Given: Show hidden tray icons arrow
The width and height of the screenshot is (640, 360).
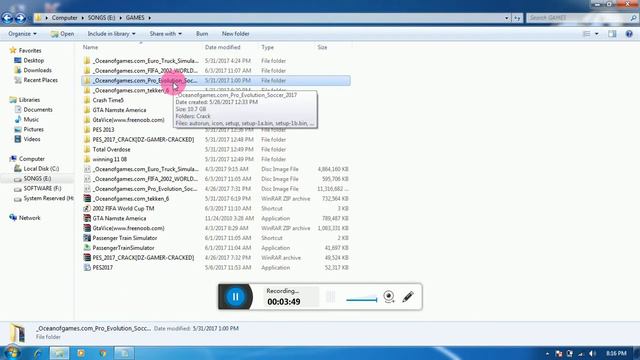Looking at the screenshot, I should 547,353.
